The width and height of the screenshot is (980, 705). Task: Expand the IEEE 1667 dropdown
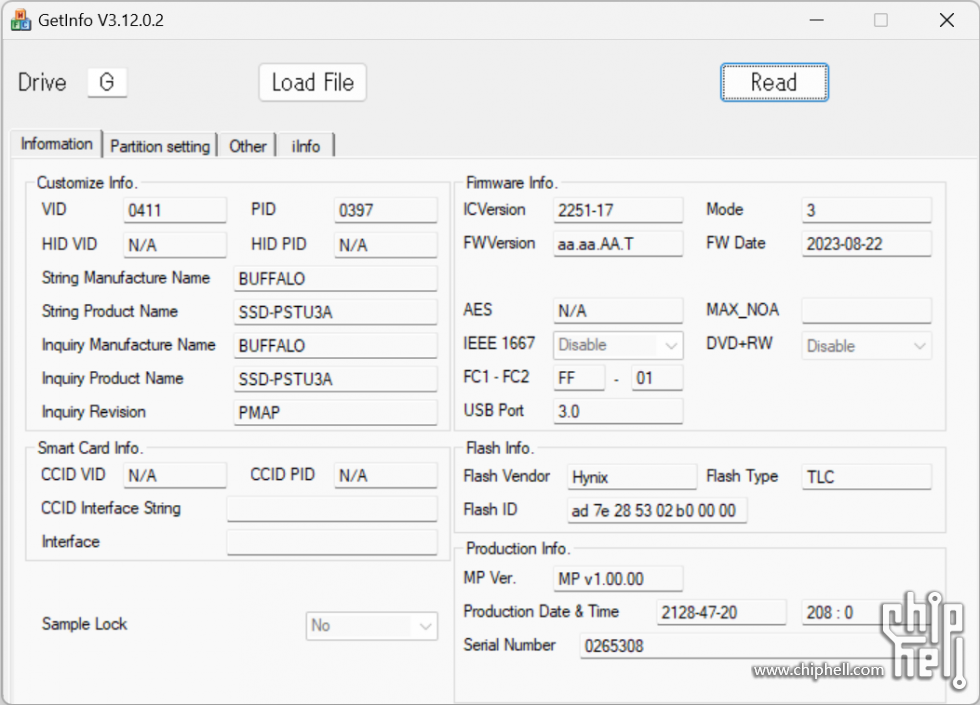point(618,345)
